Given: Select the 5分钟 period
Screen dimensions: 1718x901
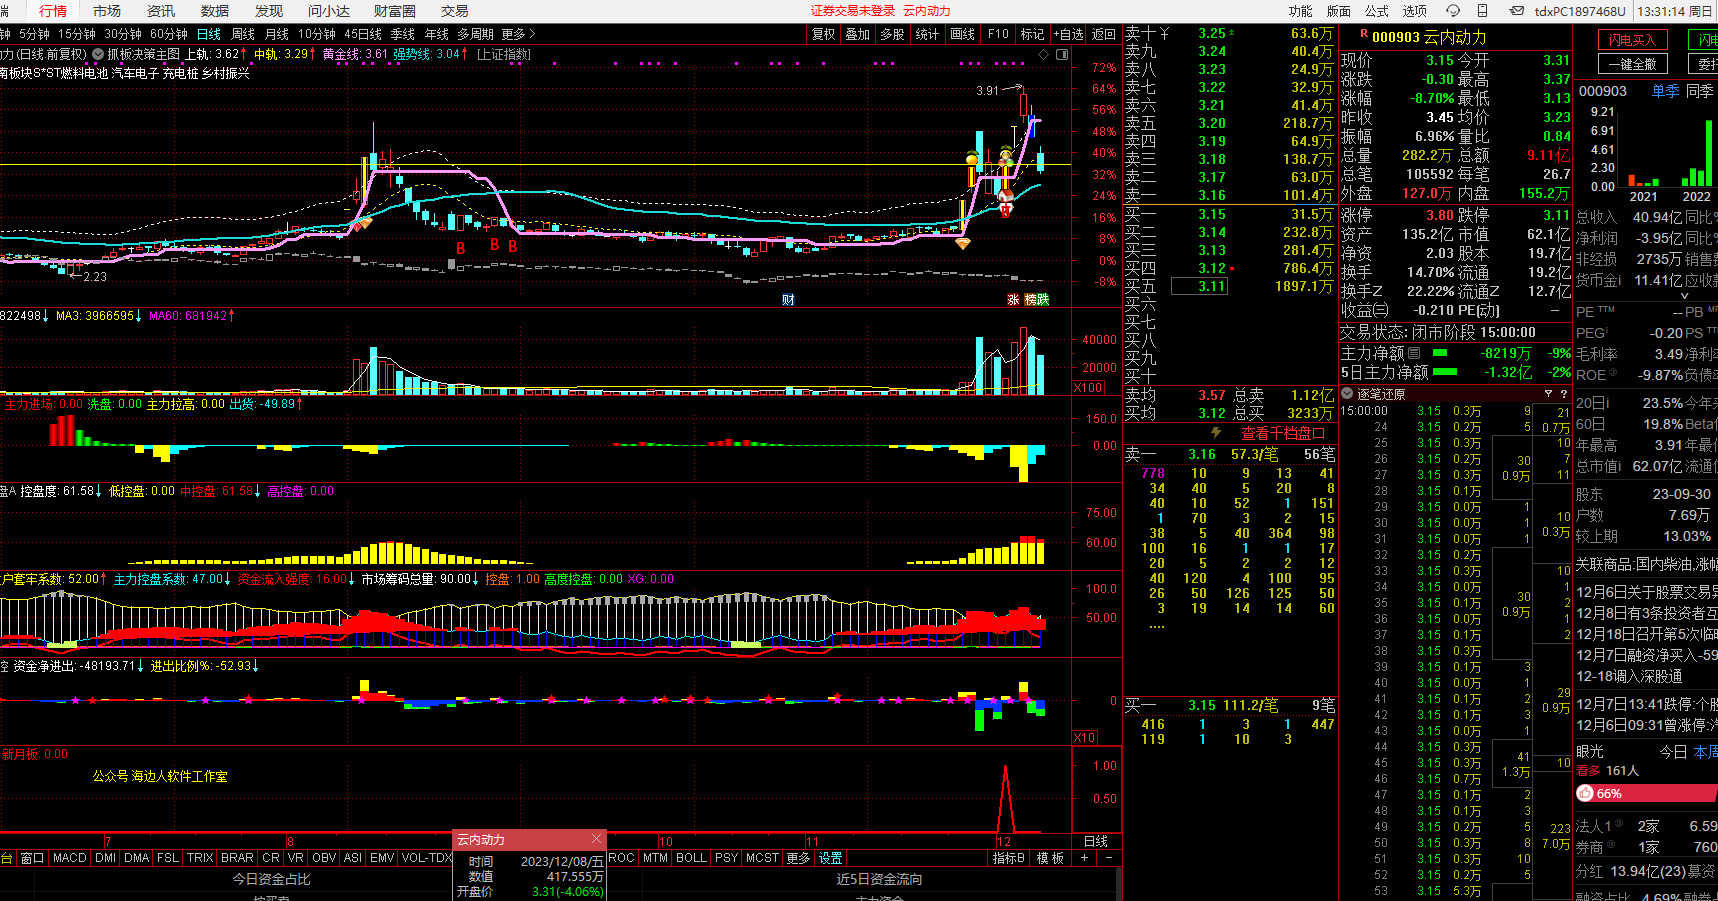Looking at the screenshot, I should pyautogui.click(x=34, y=34).
